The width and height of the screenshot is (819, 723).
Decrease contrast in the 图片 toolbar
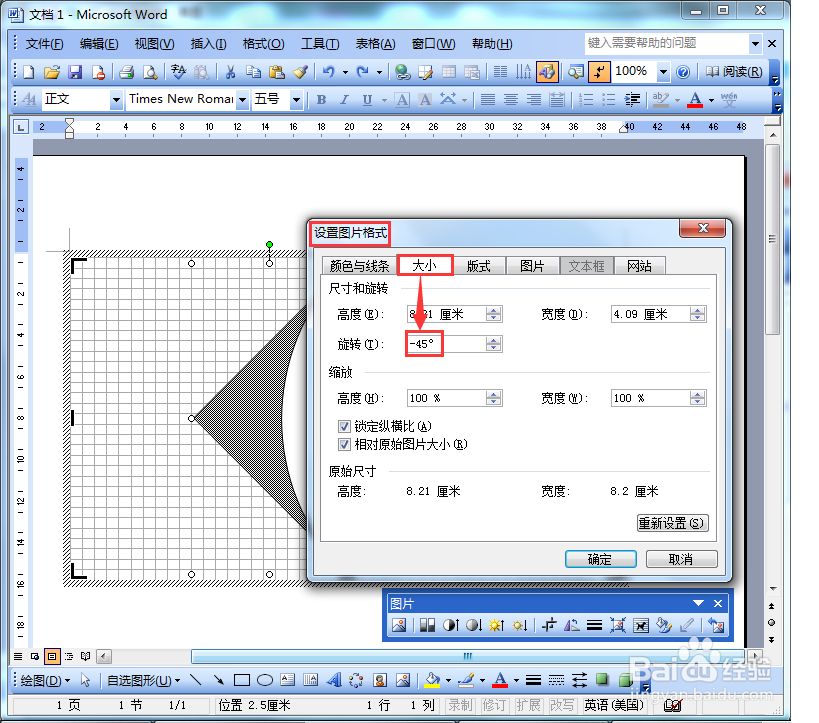click(474, 625)
